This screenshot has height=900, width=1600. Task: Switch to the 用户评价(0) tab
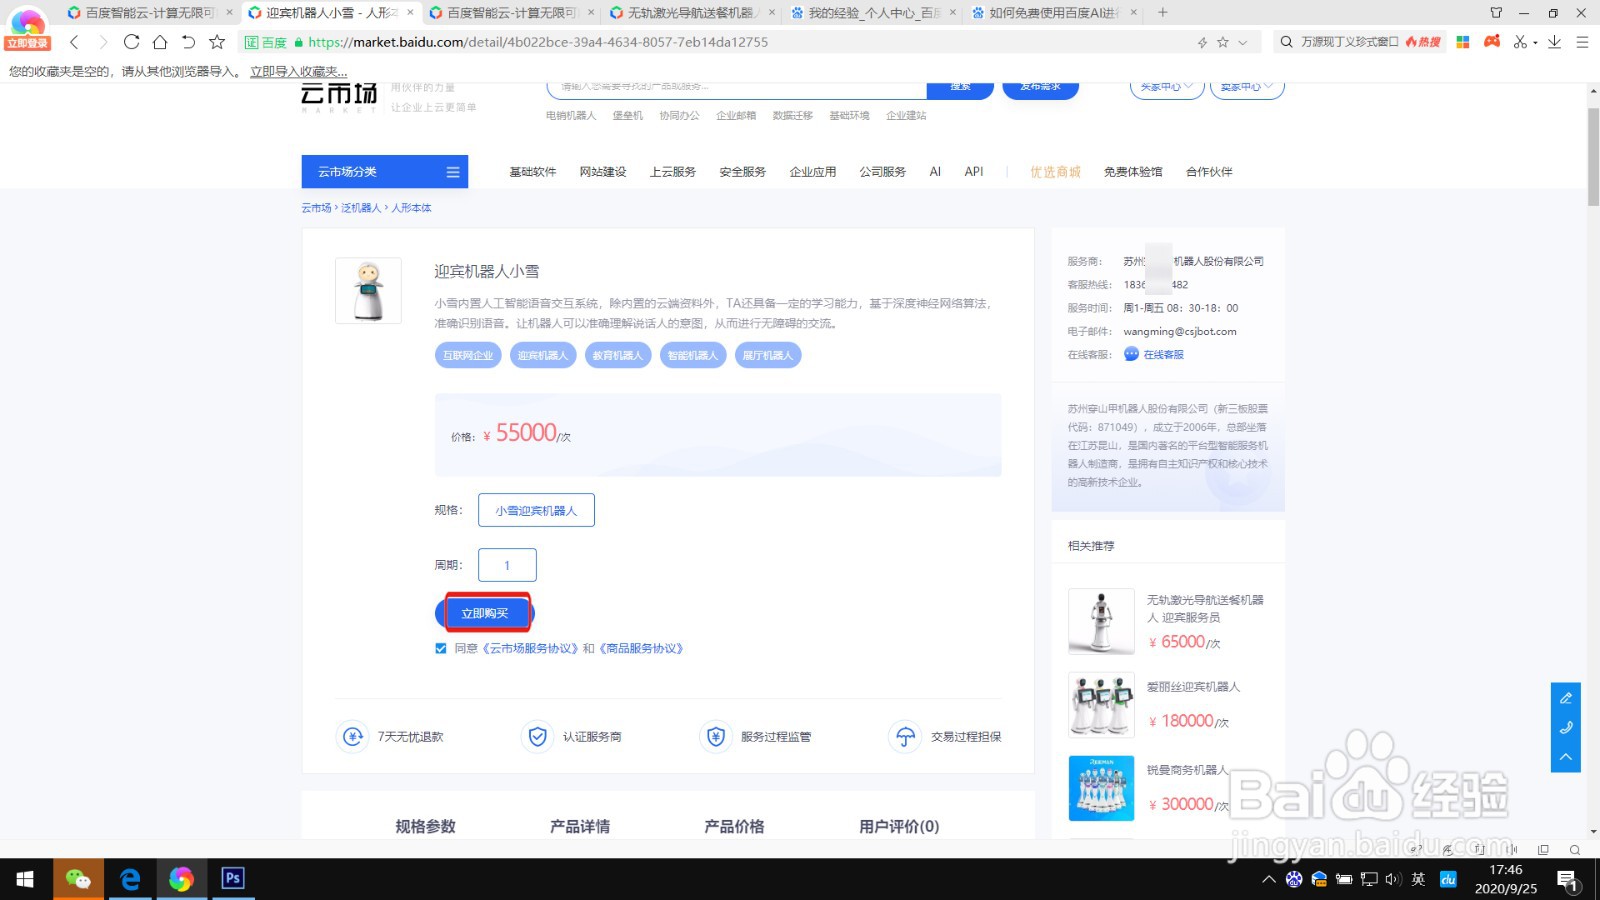click(899, 826)
